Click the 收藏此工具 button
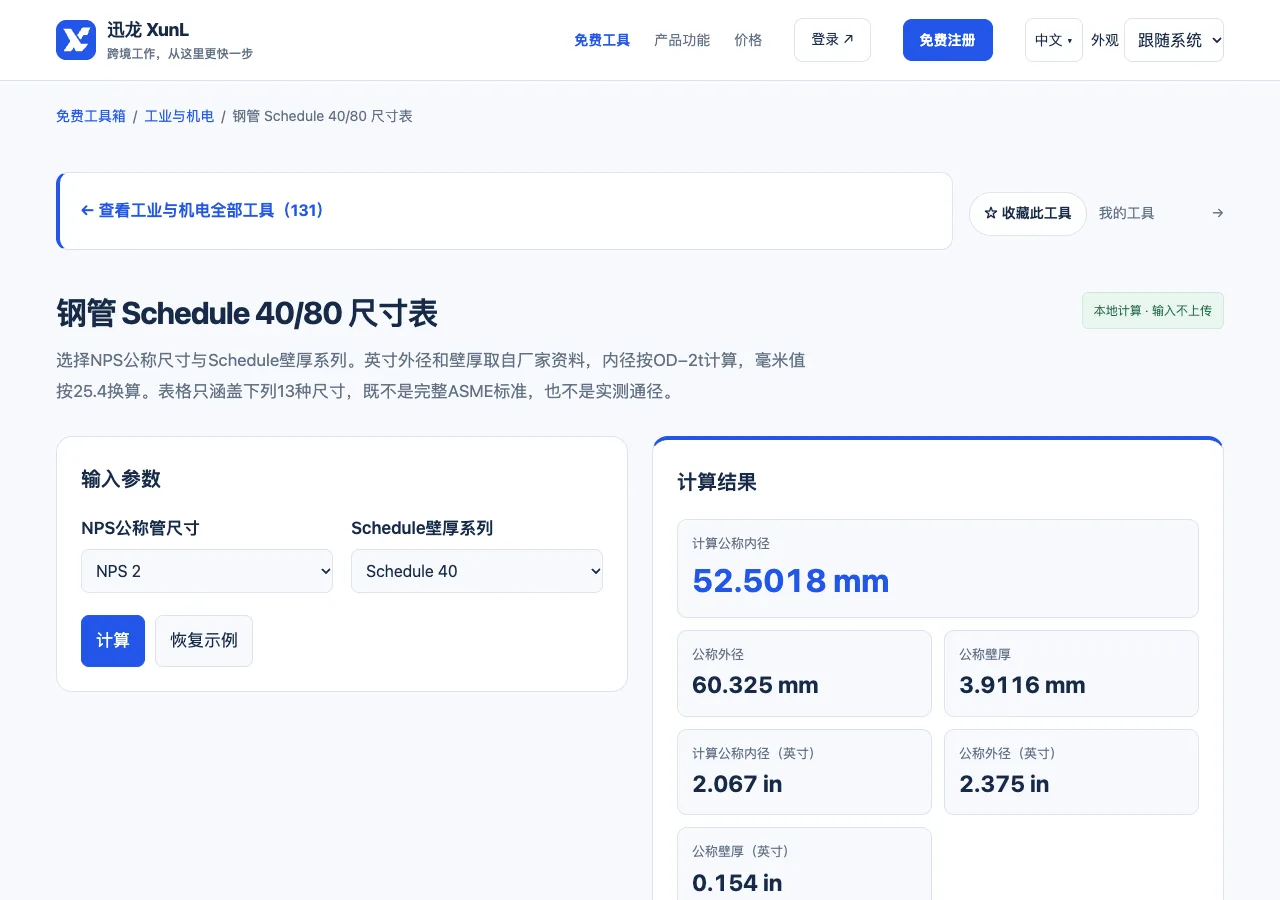 point(1028,214)
